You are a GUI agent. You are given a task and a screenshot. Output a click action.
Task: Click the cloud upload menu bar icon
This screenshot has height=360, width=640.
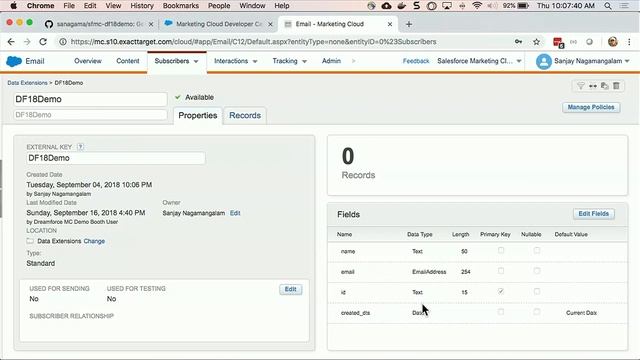[x=386, y=6]
